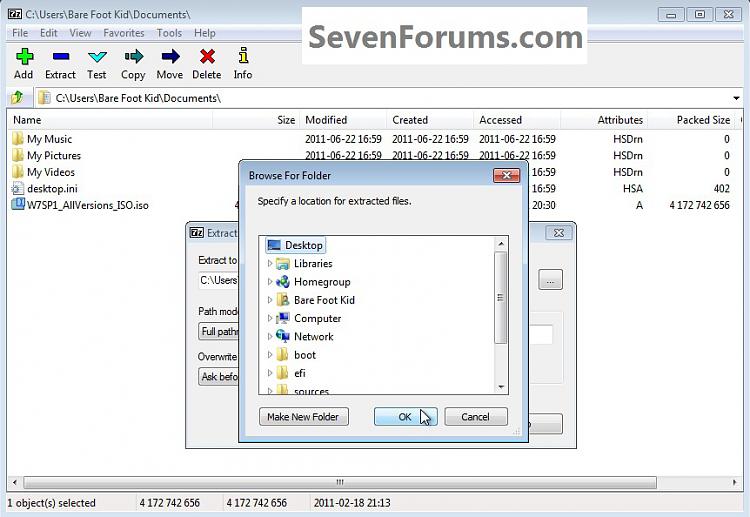Click the Delete toolbar icon
Viewport: 750px width, 517px height.
(207, 57)
